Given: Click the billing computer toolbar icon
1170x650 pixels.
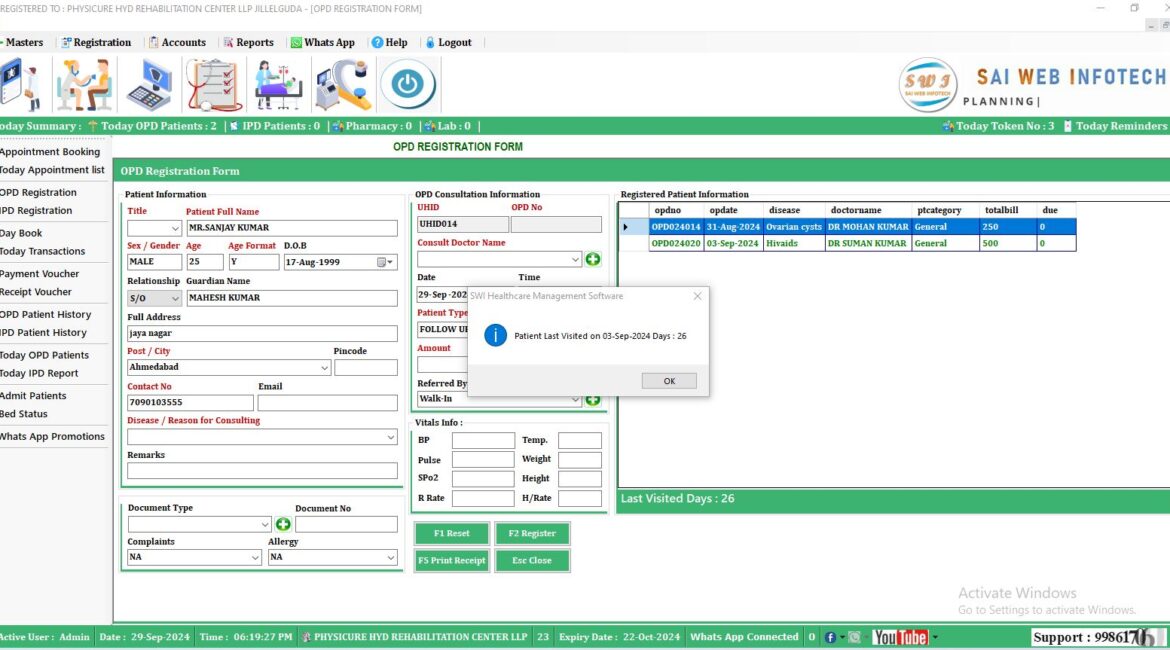Looking at the screenshot, I should [150, 85].
